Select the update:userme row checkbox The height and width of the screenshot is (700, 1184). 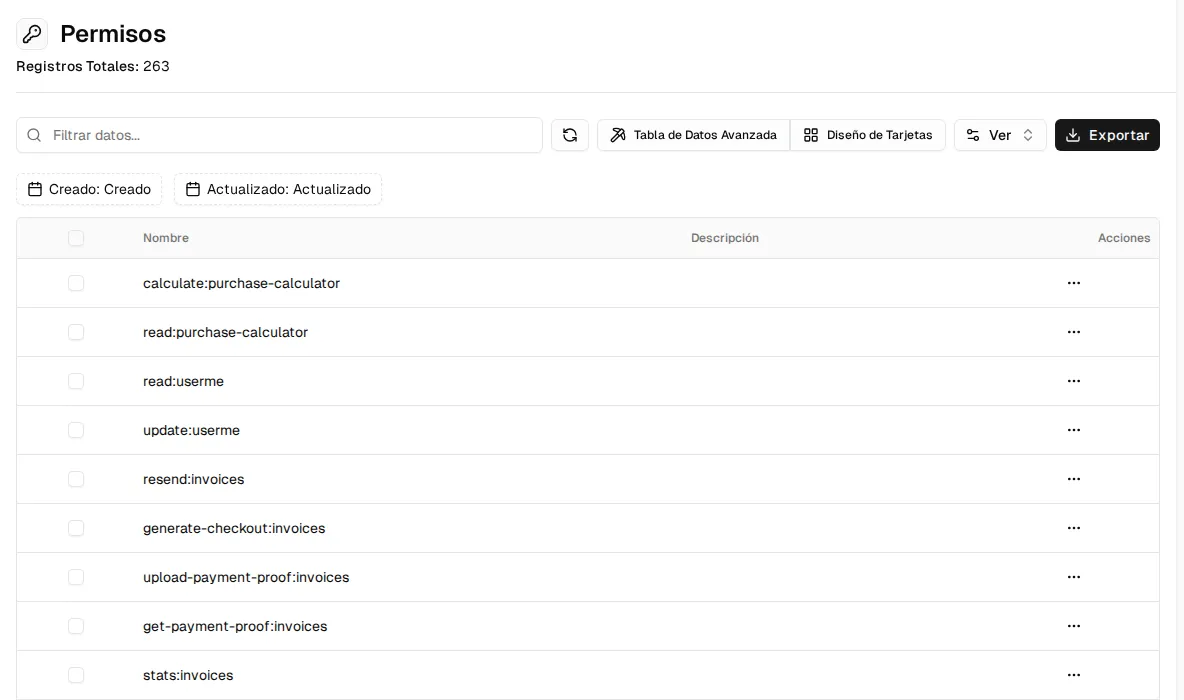(x=76, y=430)
